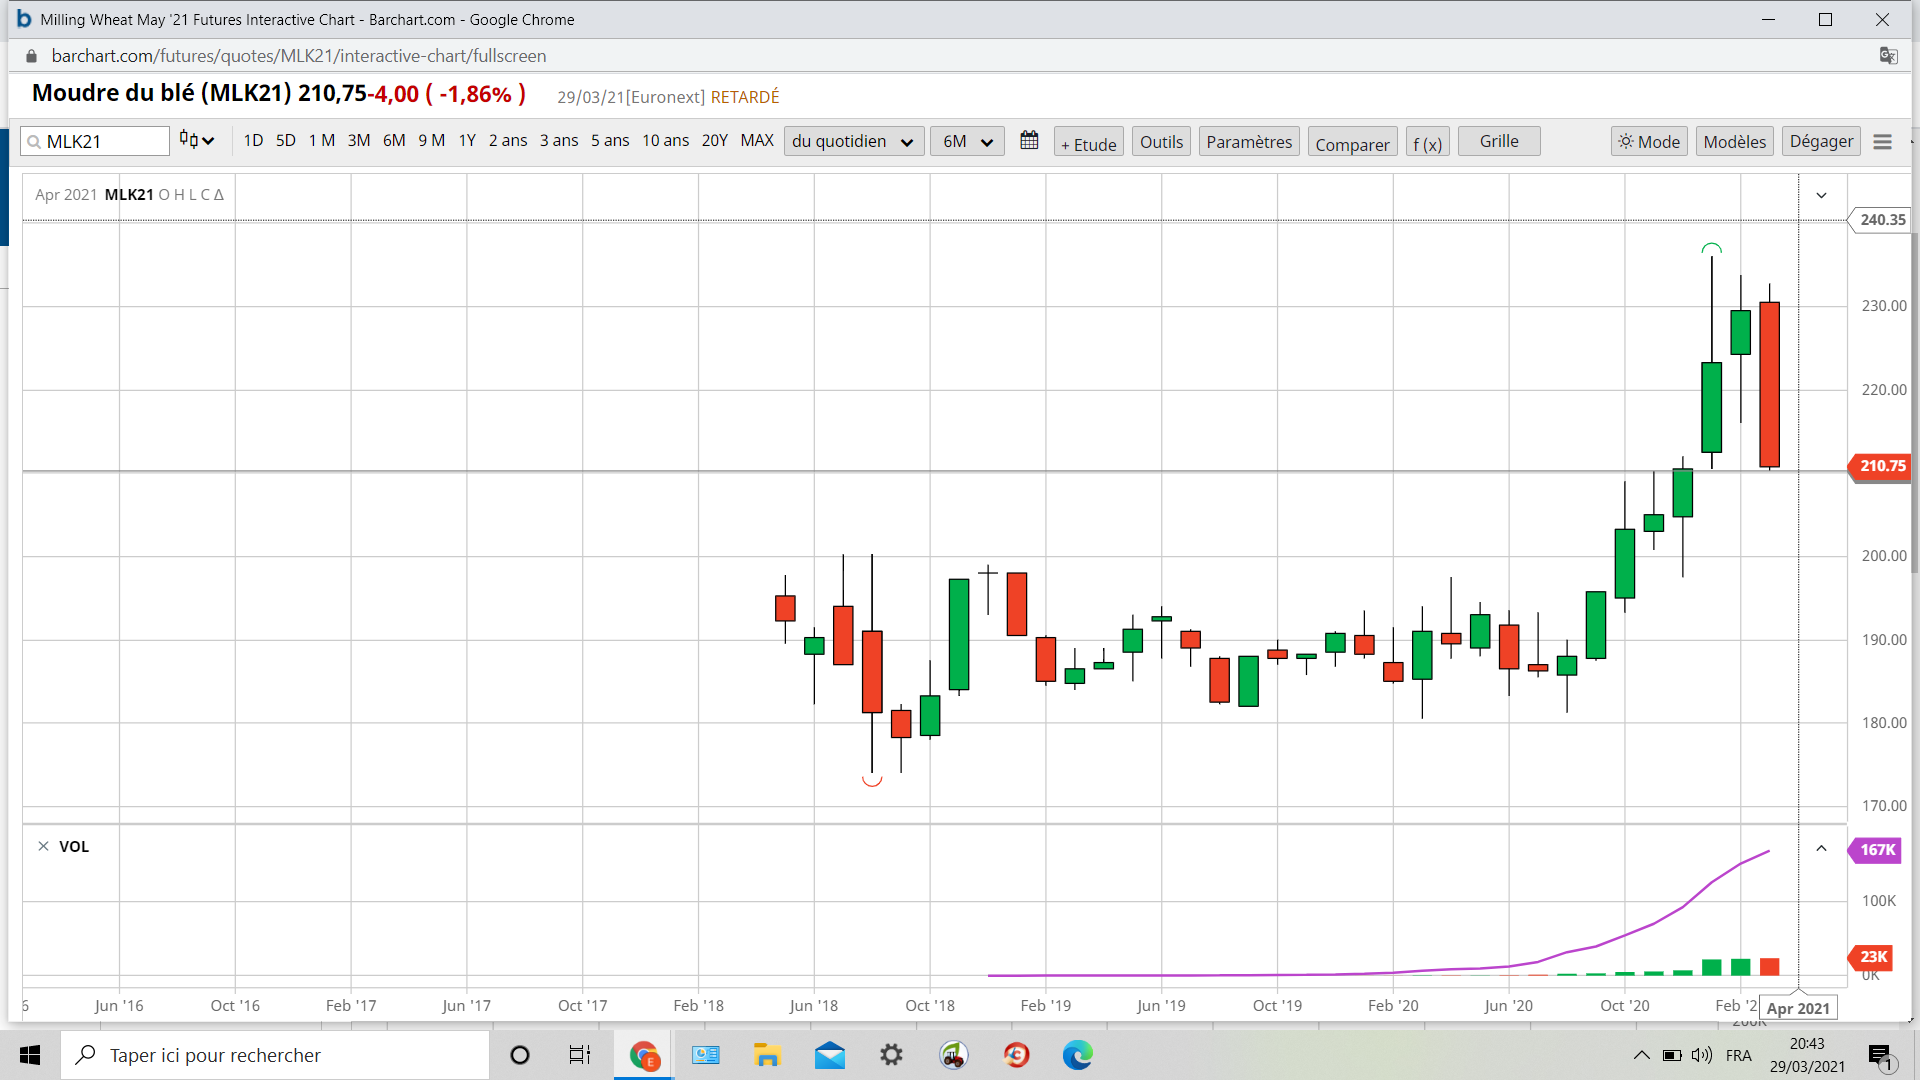Click the + Etude button
Viewport: 1920px width, 1080px height.
coord(1088,144)
